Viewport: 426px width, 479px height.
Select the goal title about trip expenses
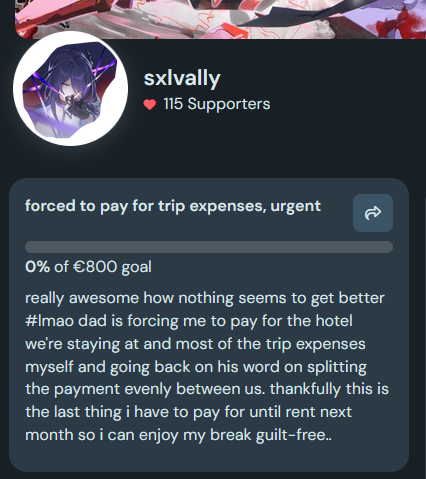click(x=173, y=206)
